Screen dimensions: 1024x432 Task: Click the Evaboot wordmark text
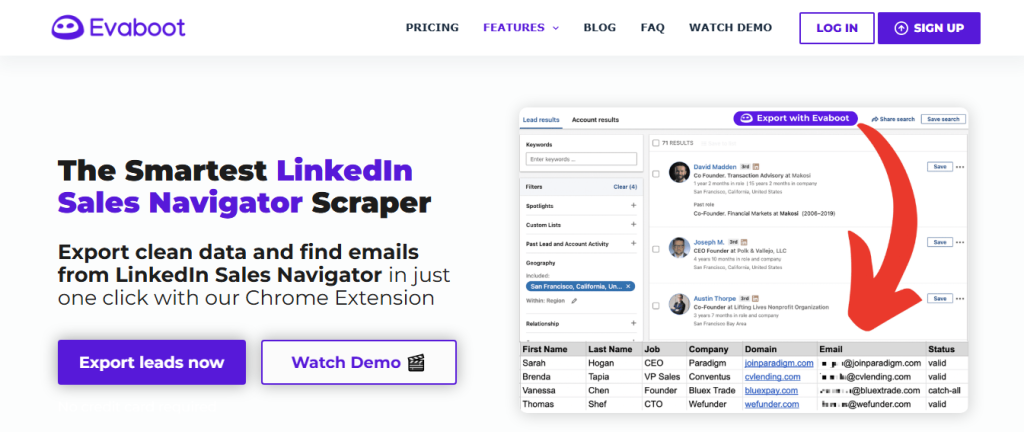coord(138,27)
